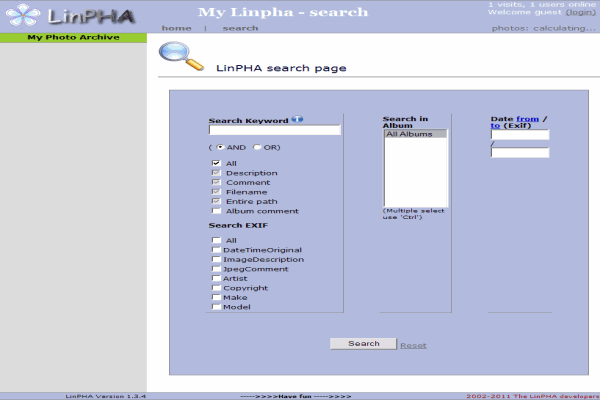Screen dimensions: 600x400
Task: Toggle the Comment checkbox
Action: [216, 182]
